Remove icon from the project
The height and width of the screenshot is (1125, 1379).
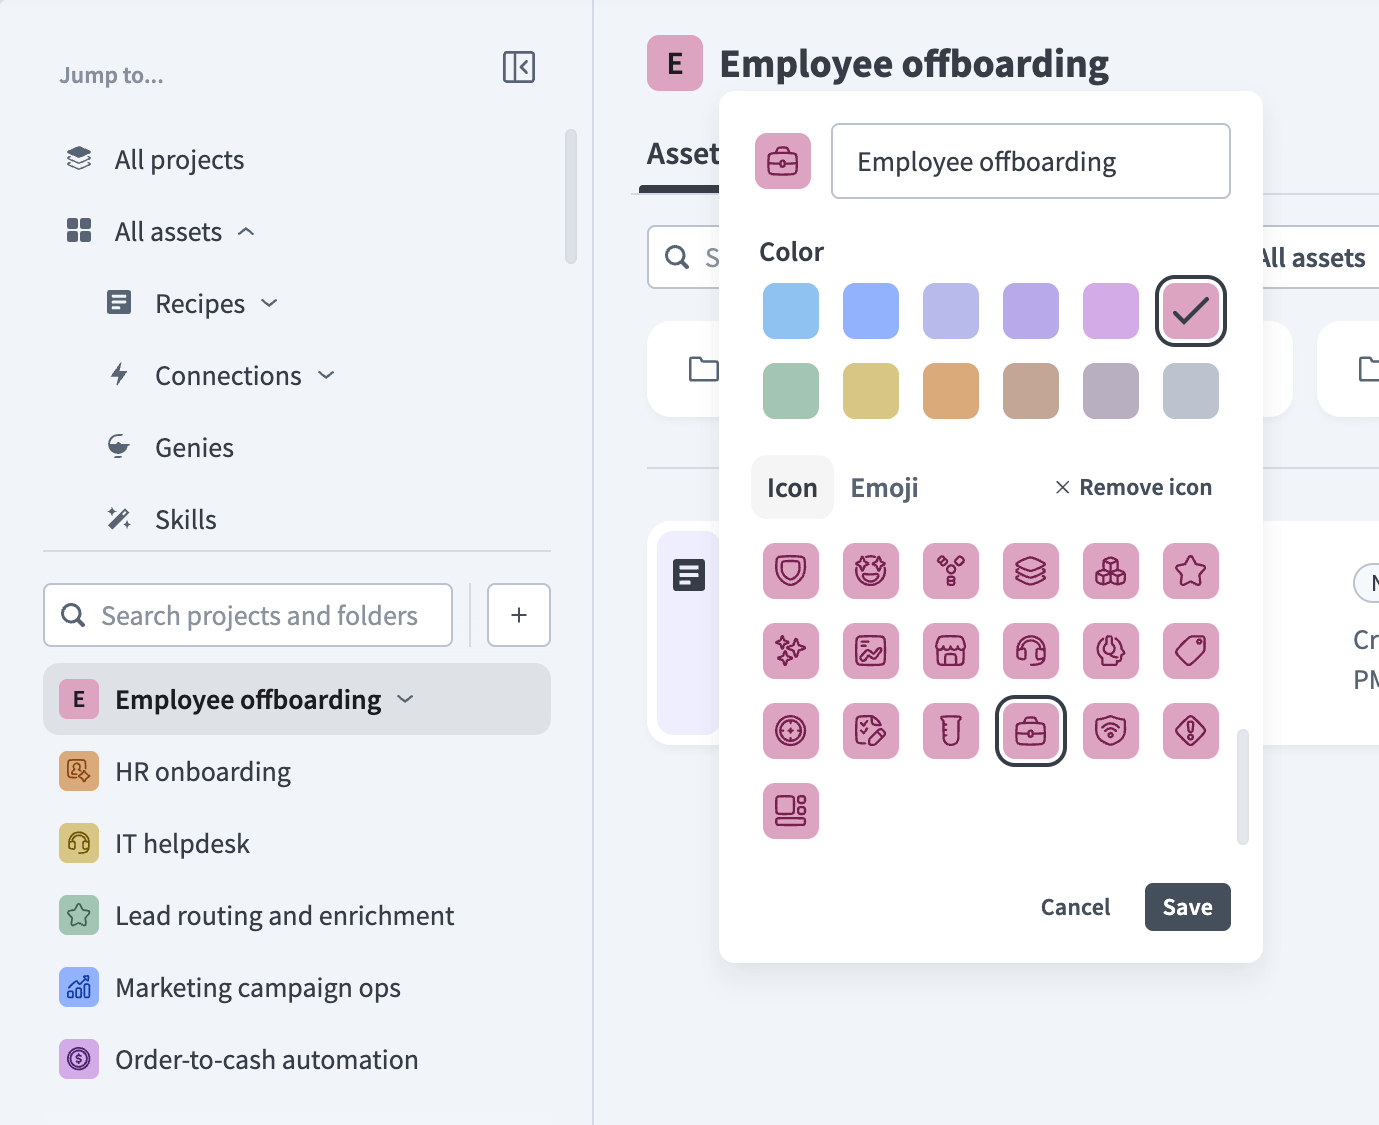click(1133, 487)
